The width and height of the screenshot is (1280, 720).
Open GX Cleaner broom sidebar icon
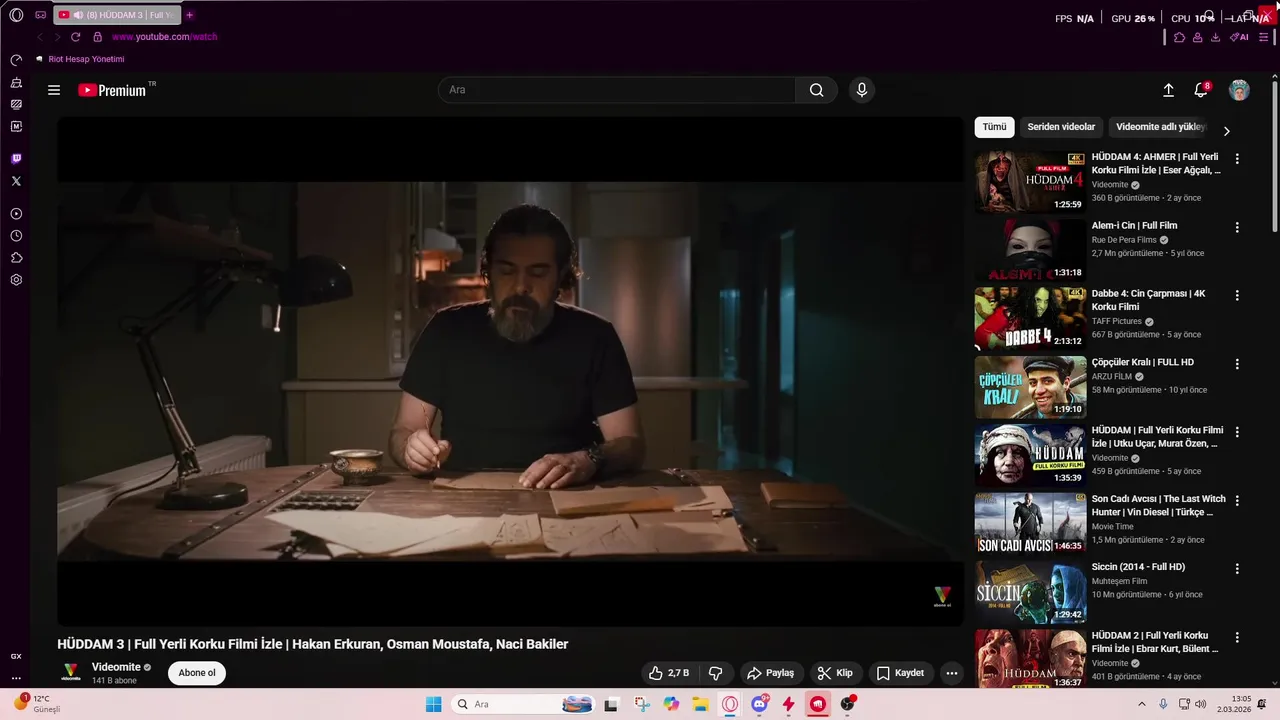click(16, 82)
